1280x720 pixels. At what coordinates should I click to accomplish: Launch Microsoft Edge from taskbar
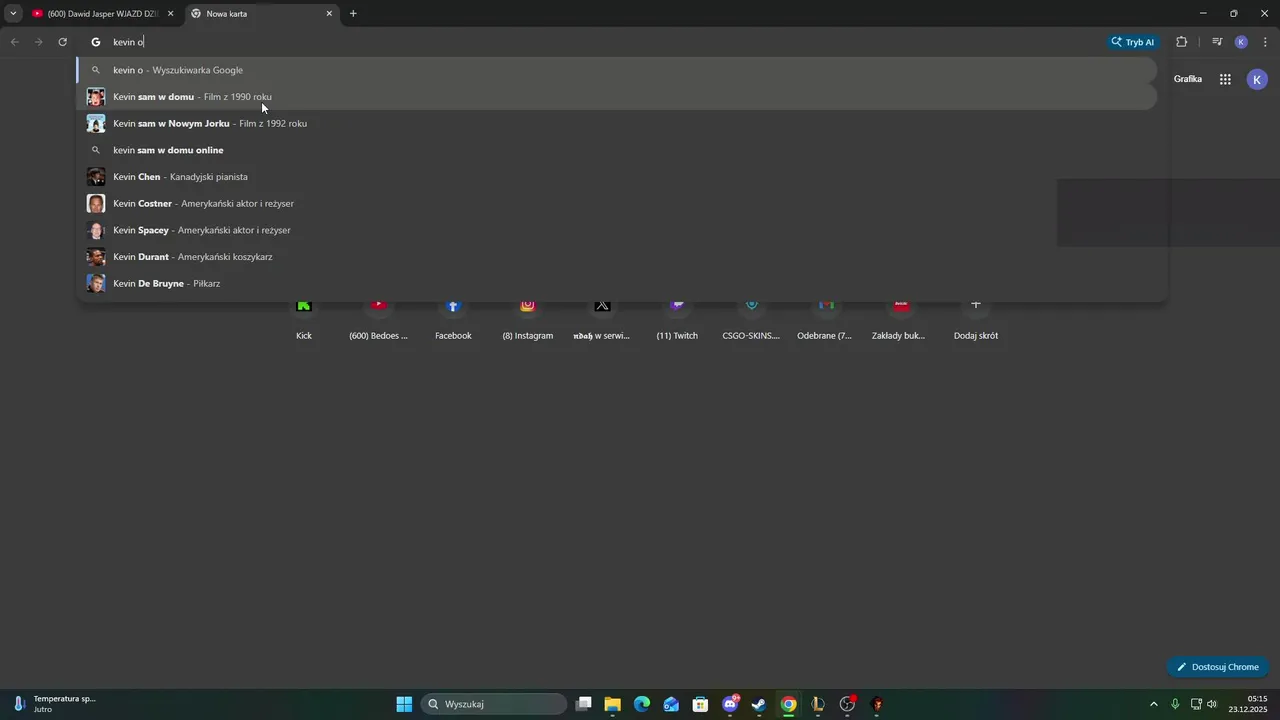(x=642, y=704)
